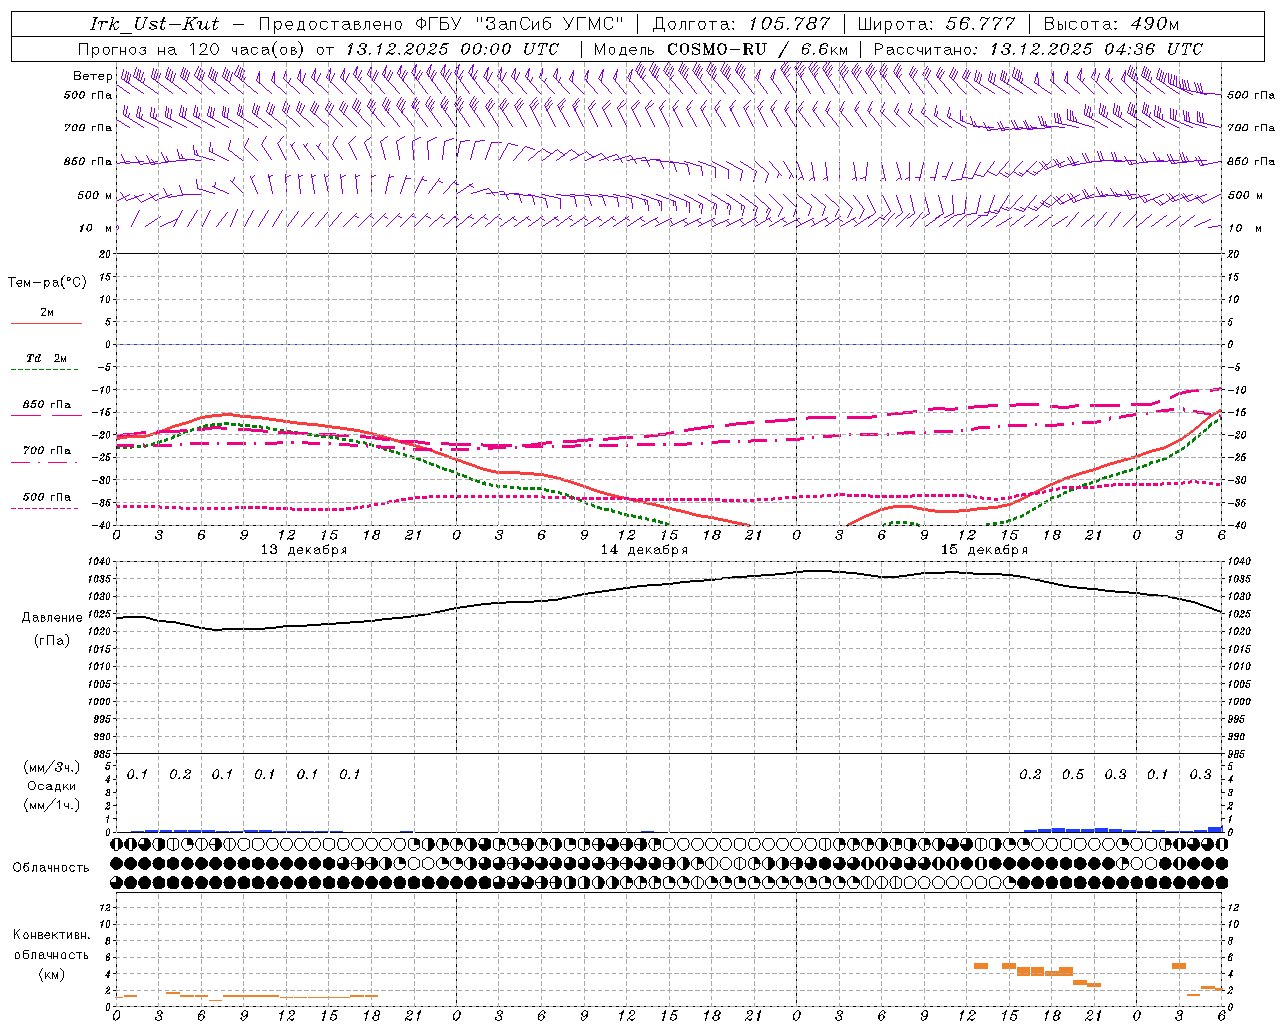The image size is (1280, 1024).
Task: Click the Тем-ра(°C) temperature panel label
Action: [x=47, y=283]
